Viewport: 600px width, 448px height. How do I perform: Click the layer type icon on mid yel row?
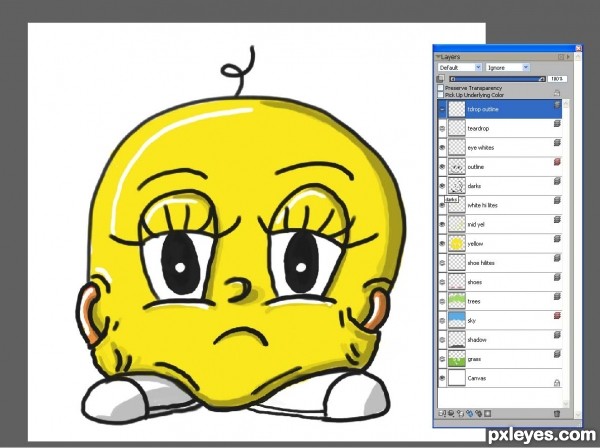click(557, 219)
